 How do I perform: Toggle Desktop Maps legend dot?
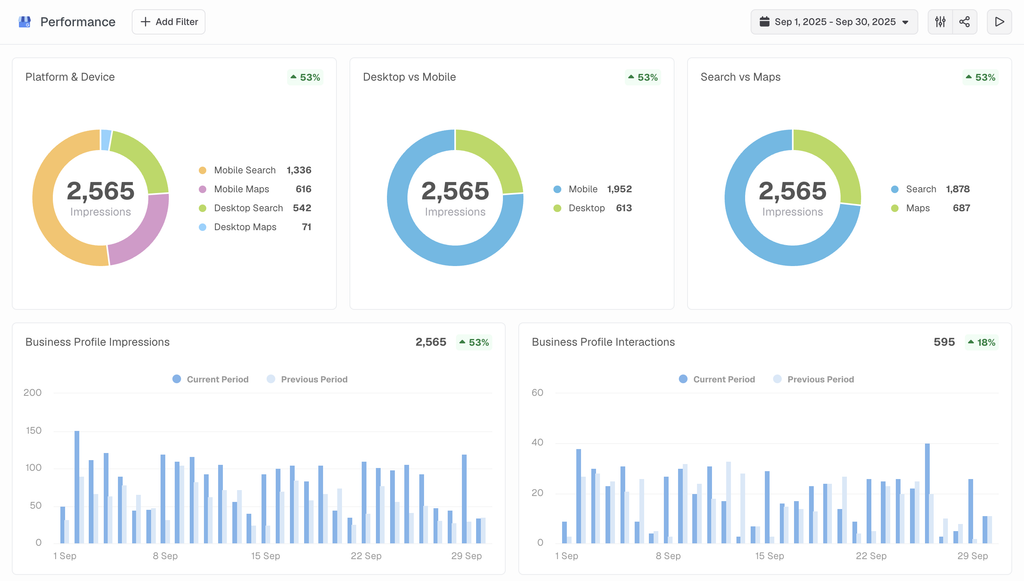pyautogui.click(x=202, y=227)
